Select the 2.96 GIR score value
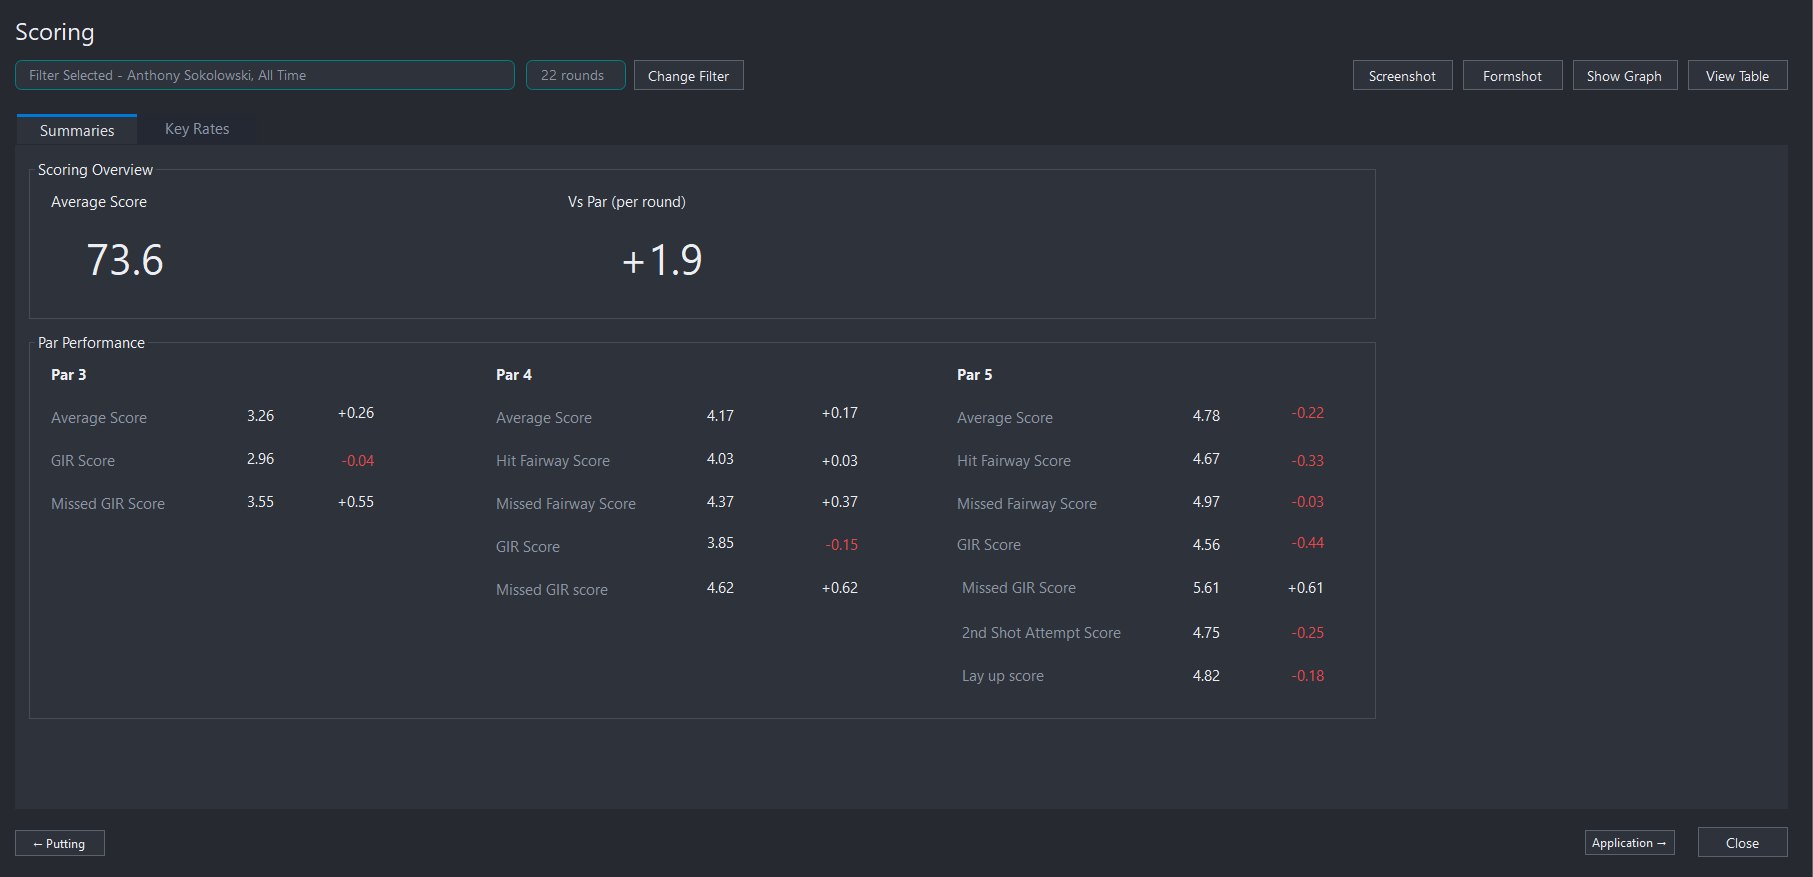 pyautogui.click(x=260, y=459)
